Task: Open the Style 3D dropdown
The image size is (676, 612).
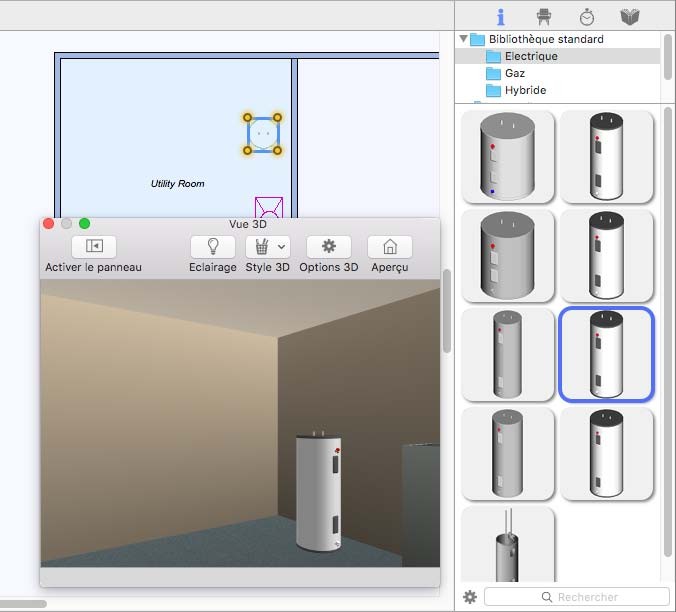Action: point(267,247)
